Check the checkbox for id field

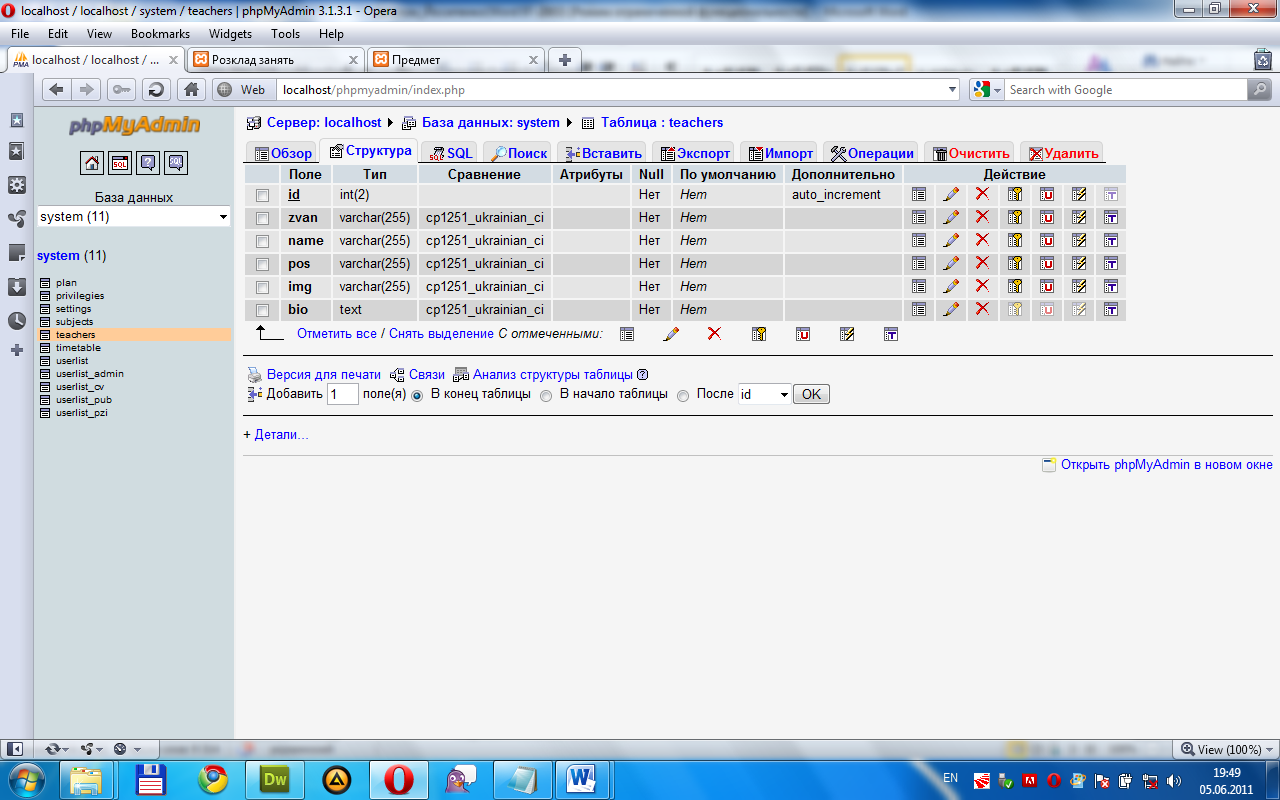tap(263, 195)
